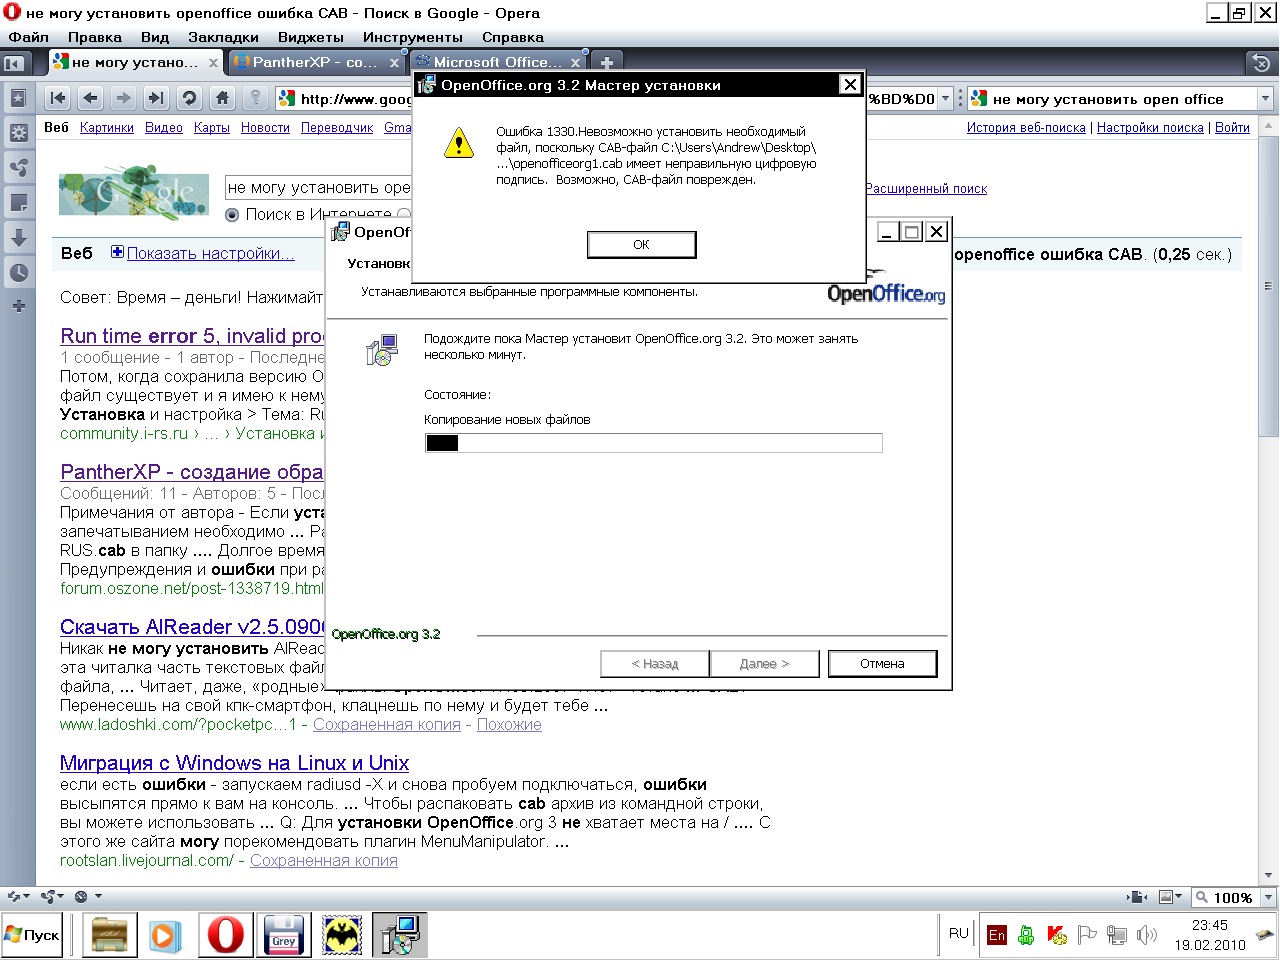Expand Показать настройки plus expander
Viewport: 1280px width, 960px height.
pyautogui.click(x=117, y=252)
